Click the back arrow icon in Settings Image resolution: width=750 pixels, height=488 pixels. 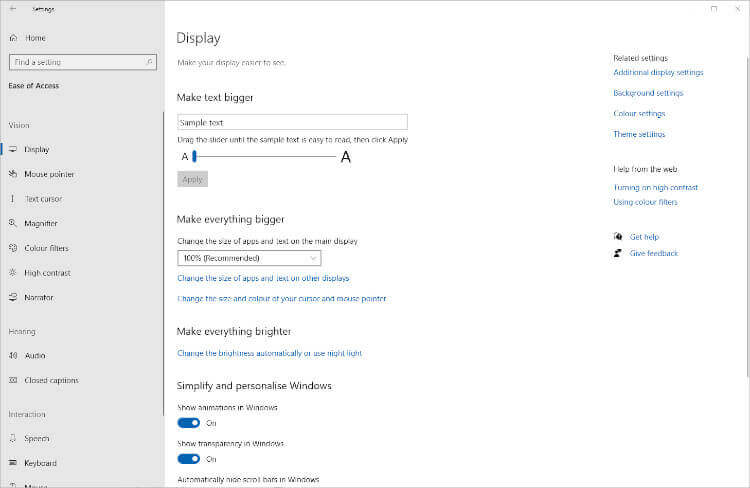tap(12, 10)
